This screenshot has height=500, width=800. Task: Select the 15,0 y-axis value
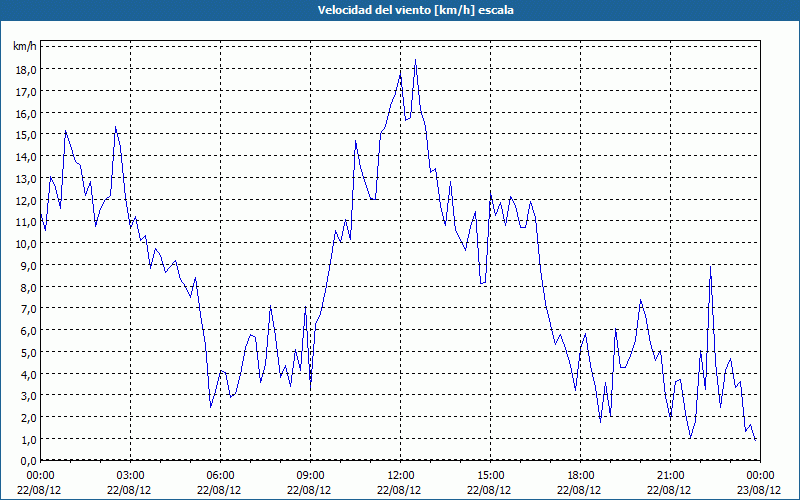25,135
